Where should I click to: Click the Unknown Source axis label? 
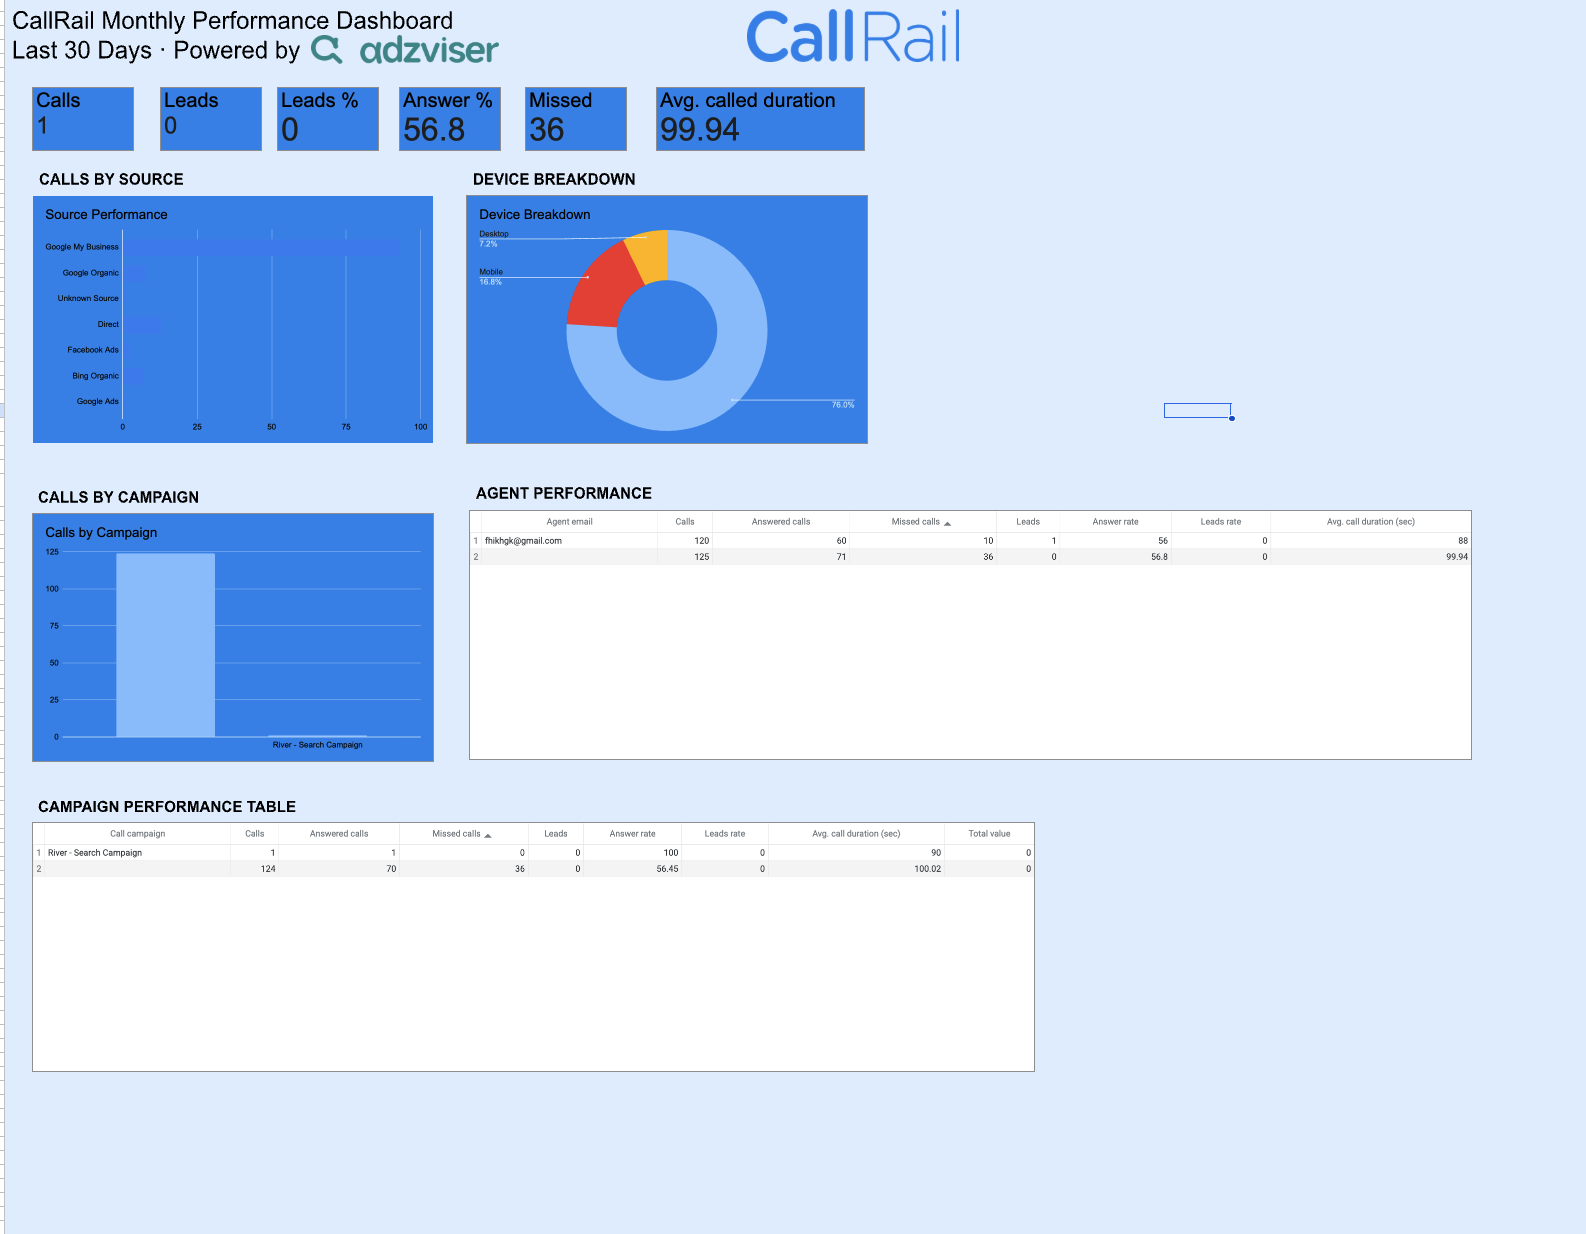point(88,298)
